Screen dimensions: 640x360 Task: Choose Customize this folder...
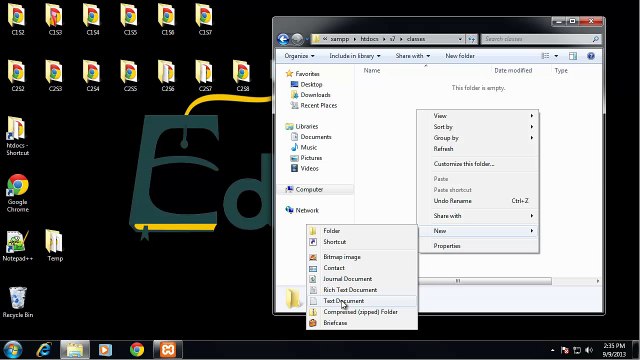478,164
